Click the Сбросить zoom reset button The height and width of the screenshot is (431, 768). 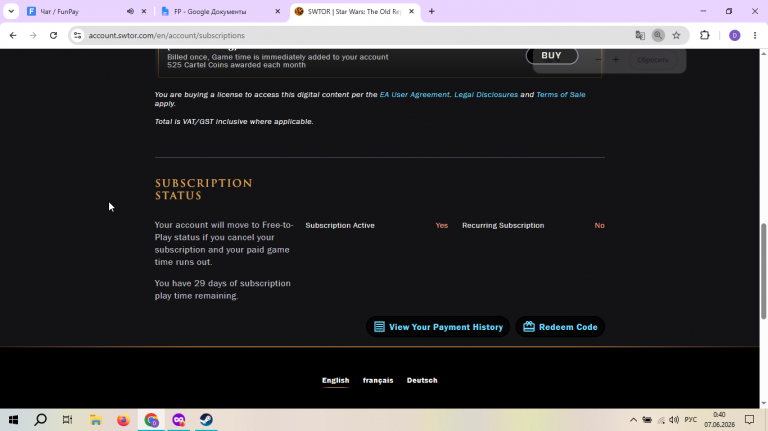point(653,60)
